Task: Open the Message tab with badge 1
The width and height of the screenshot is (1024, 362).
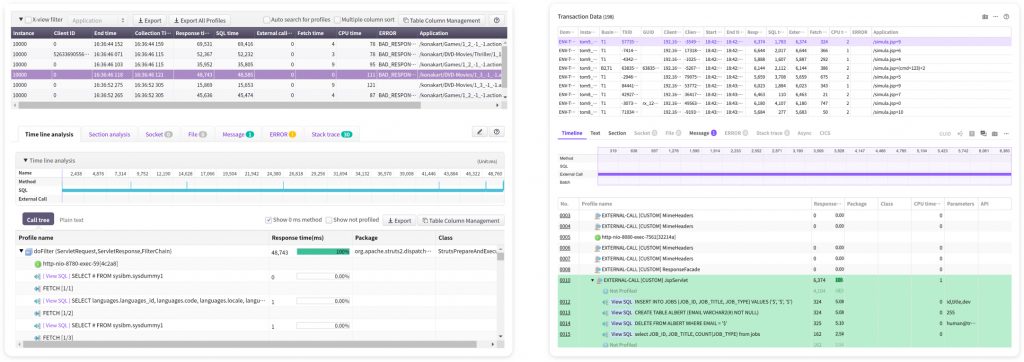Action: (238, 135)
